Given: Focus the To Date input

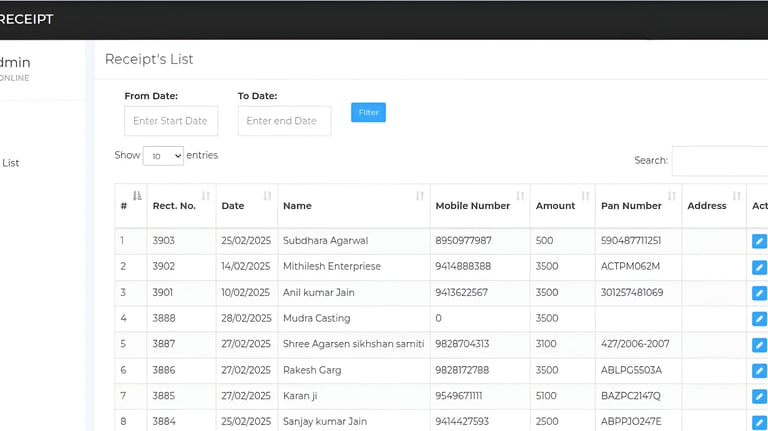Looking at the screenshot, I should click(285, 121).
